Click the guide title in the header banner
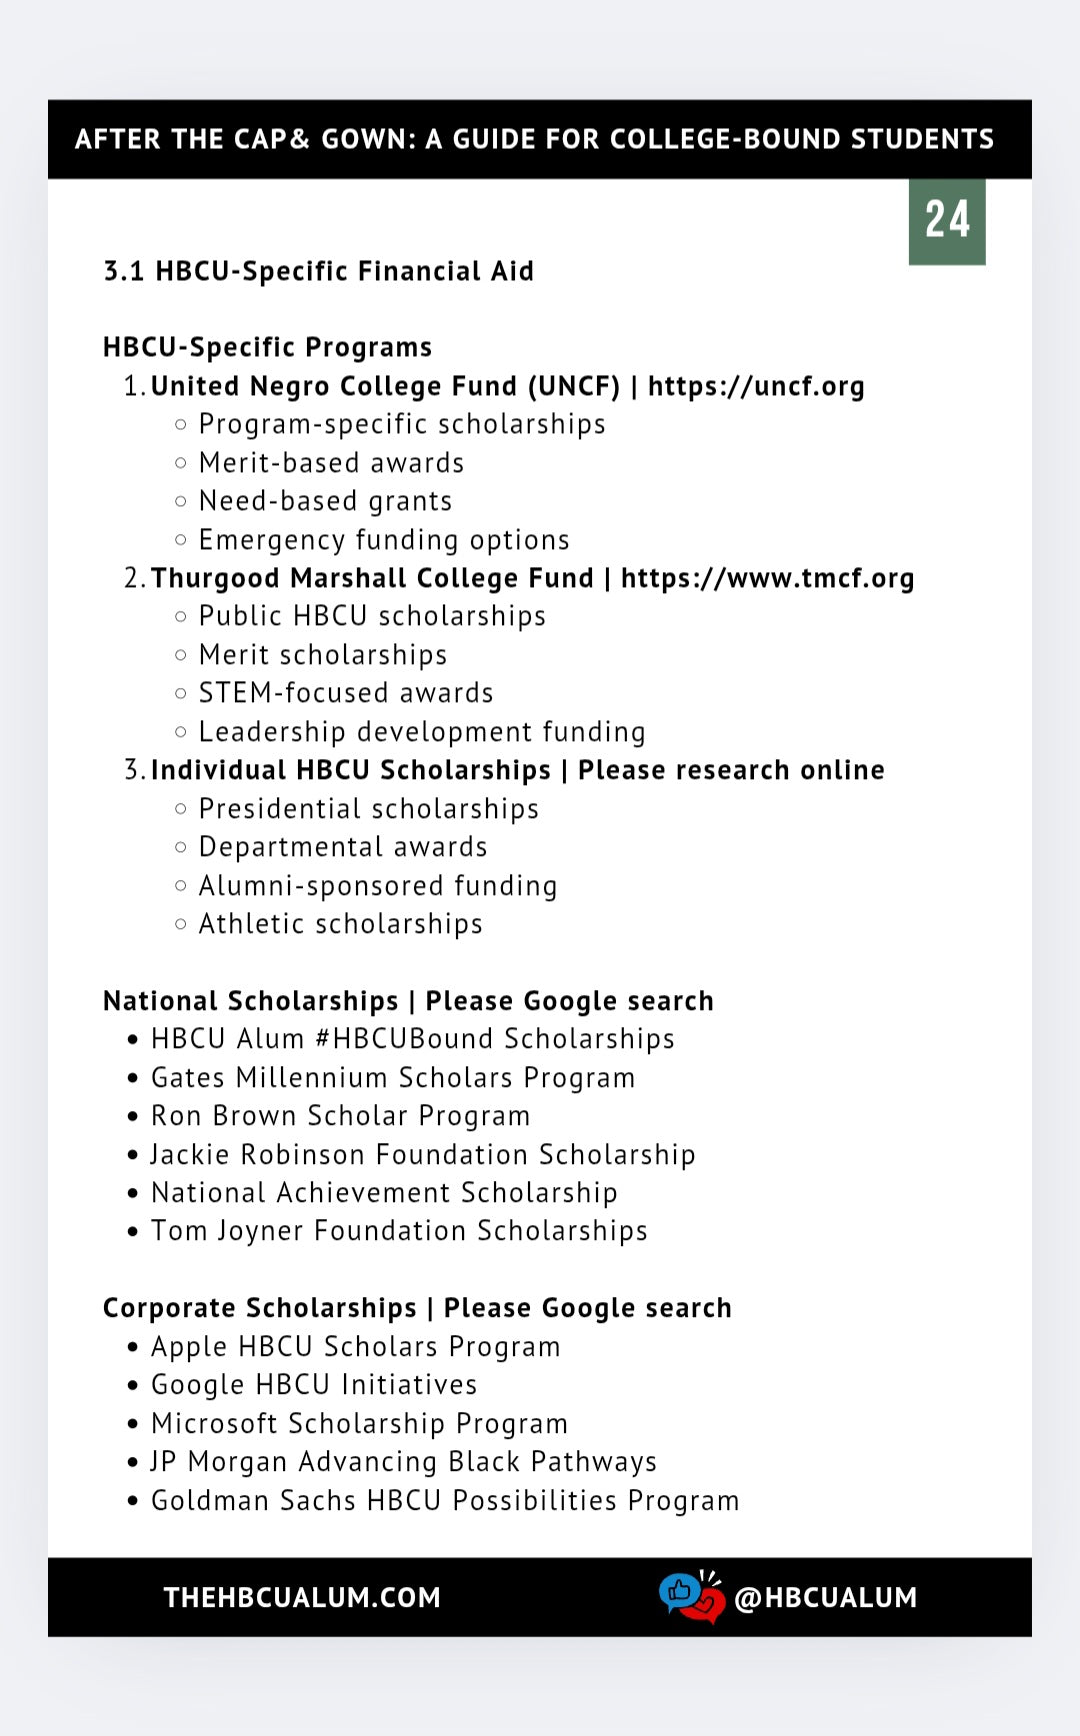Viewport: 1080px width, 1736px height. pyautogui.click(x=534, y=139)
